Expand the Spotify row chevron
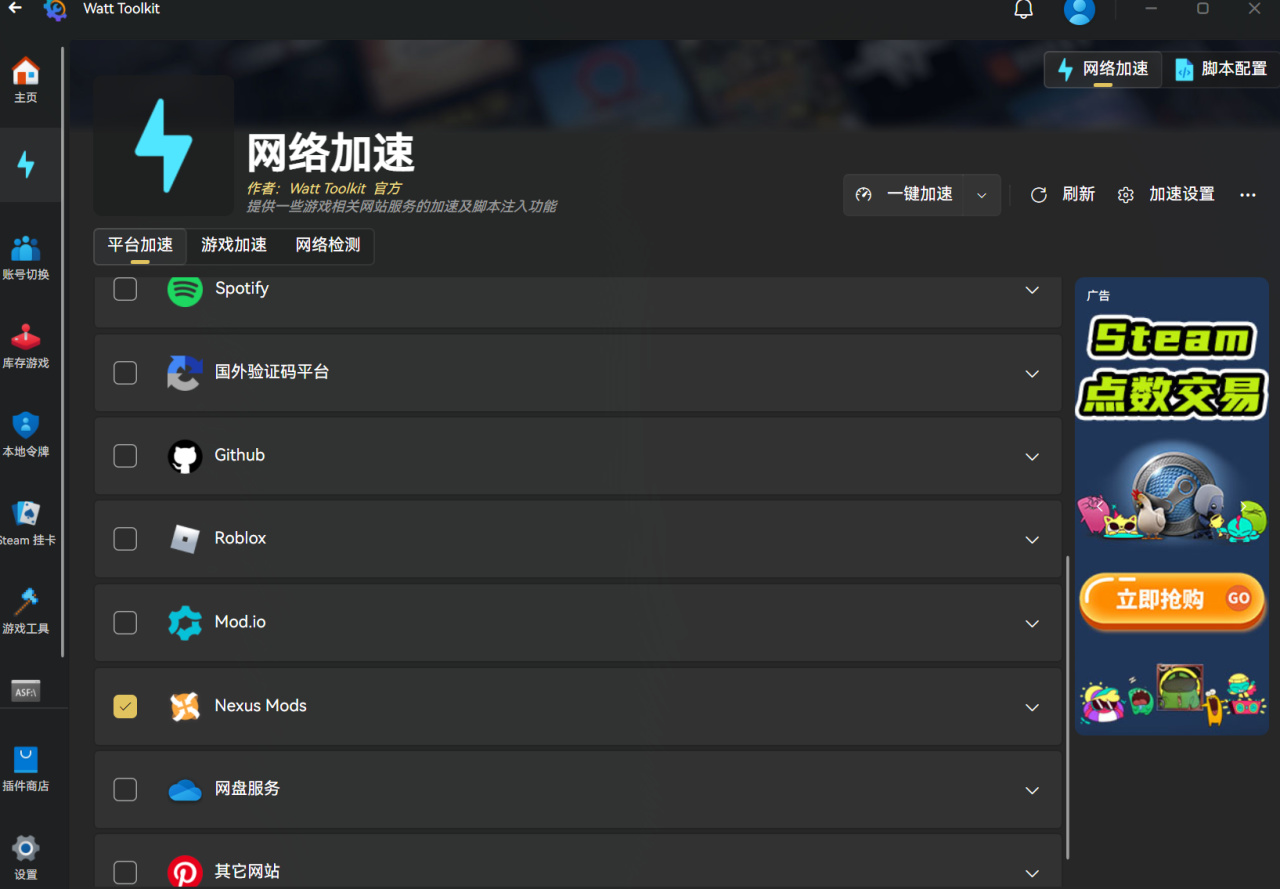This screenshot has width=1280, height=889. coord(1032,290)
